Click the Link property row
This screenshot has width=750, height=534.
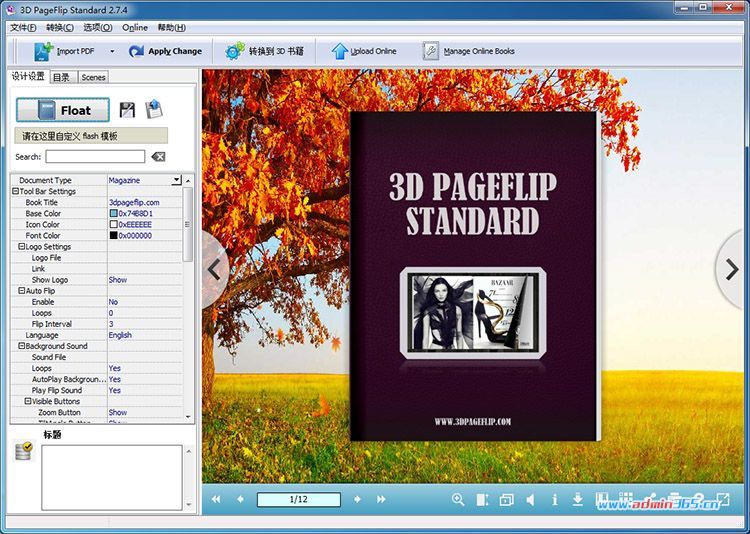(97, 268)
